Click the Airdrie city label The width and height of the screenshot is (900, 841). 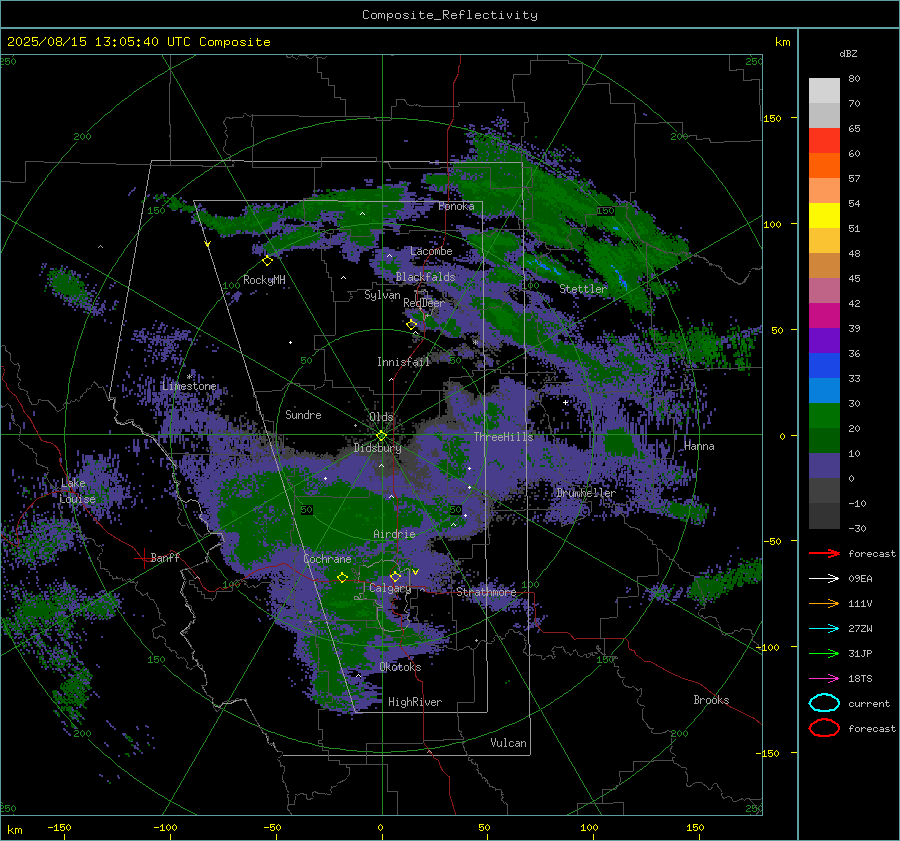394,534
